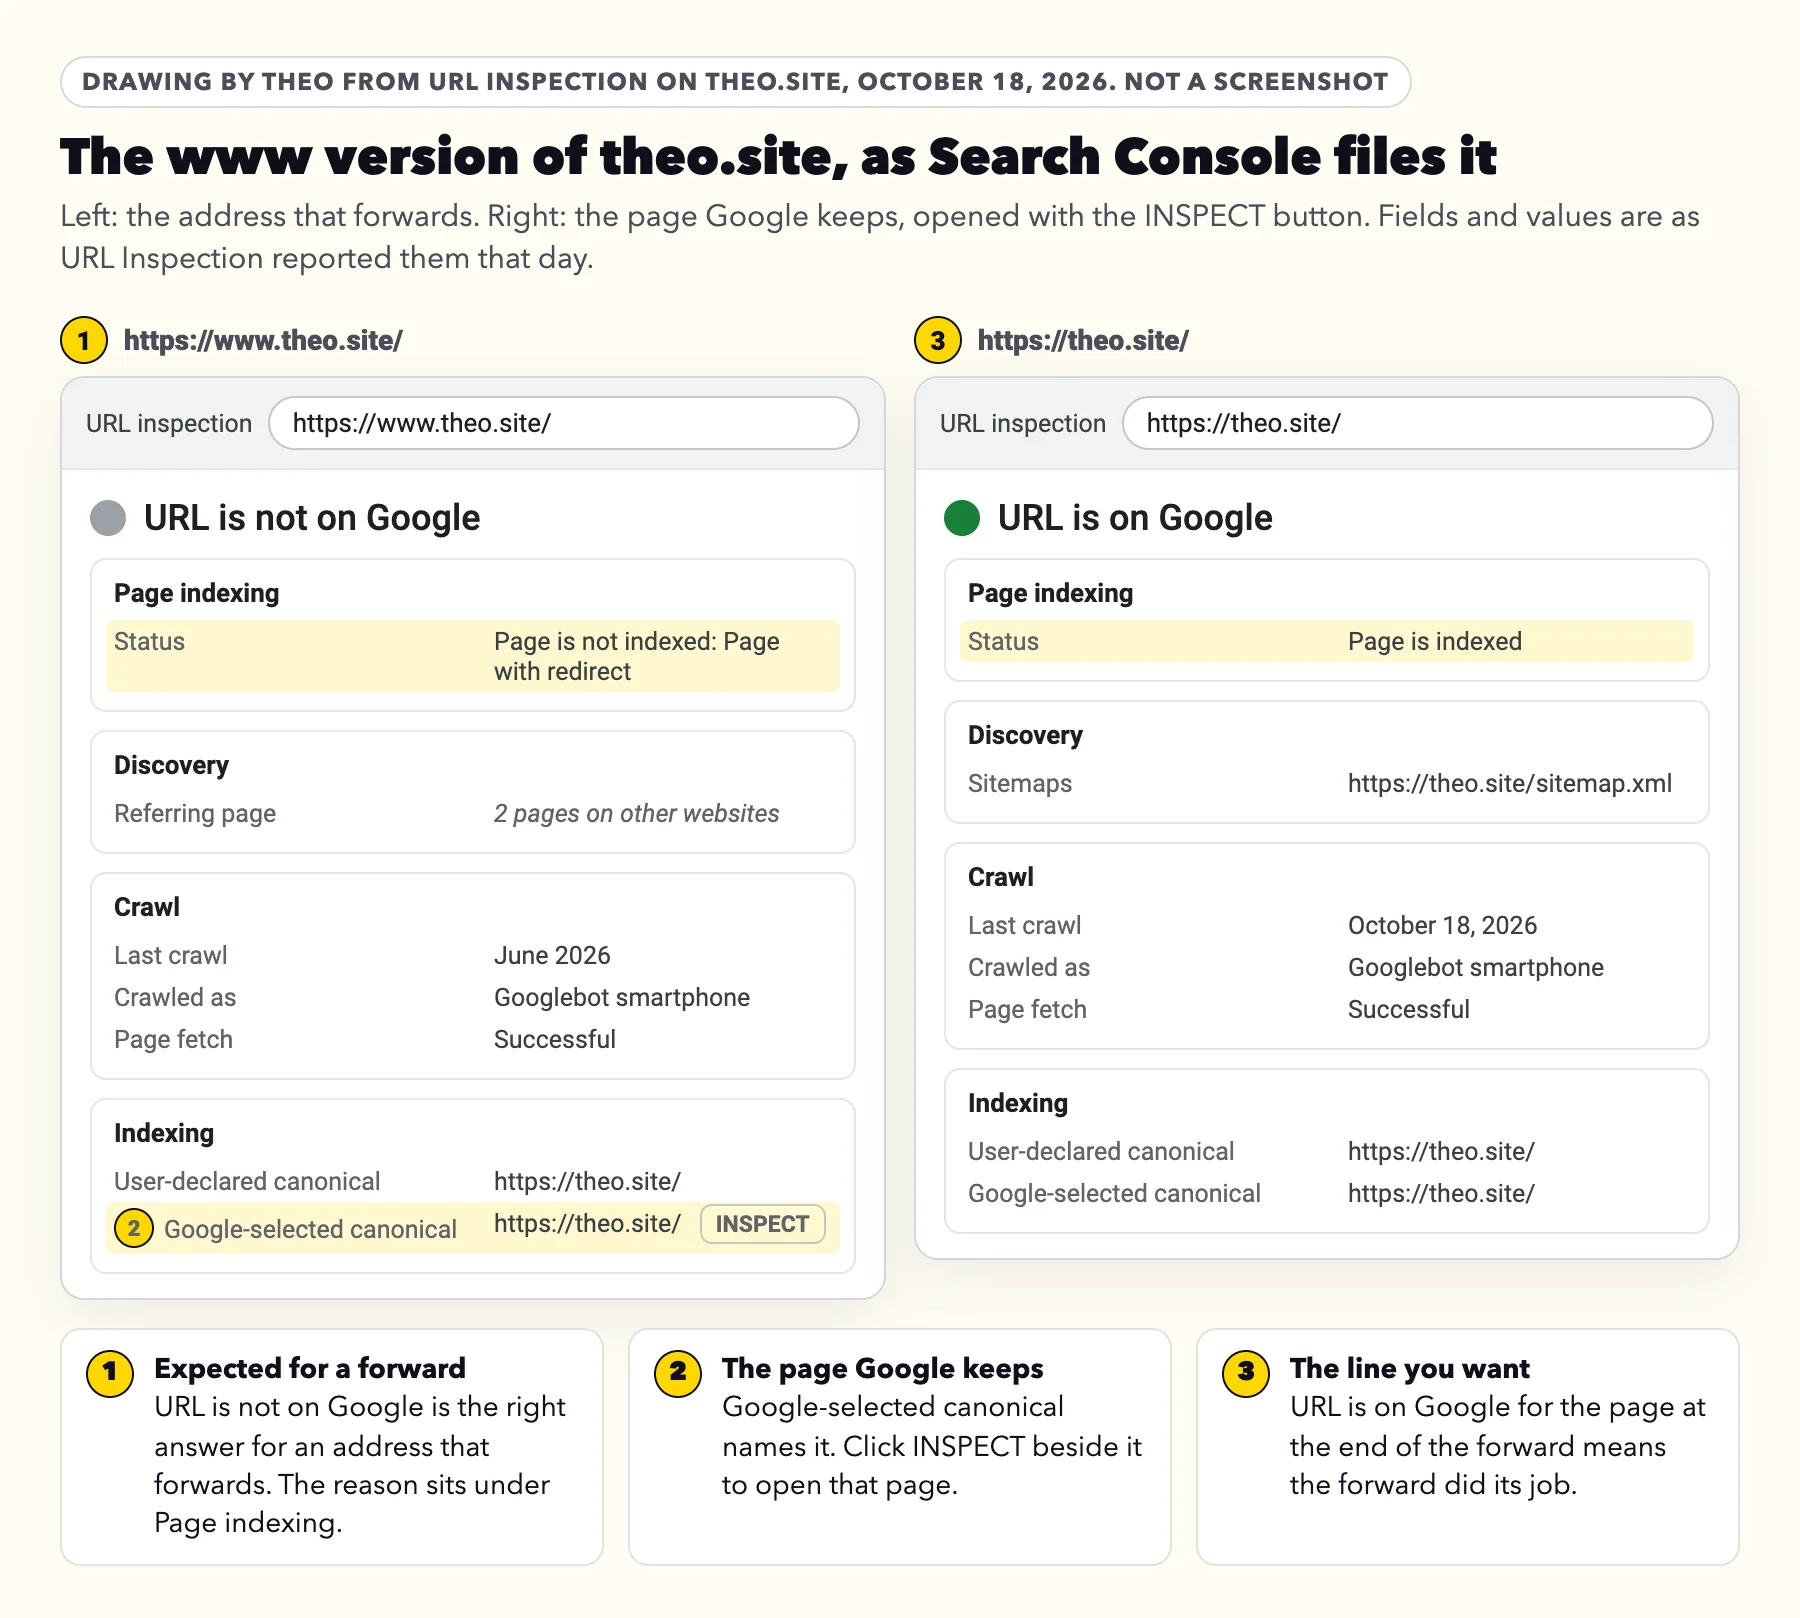Click the Last crawl value 'June 2026'
The height and width of the screenshot is (1618, 1800).
click(x=552, y=955)
